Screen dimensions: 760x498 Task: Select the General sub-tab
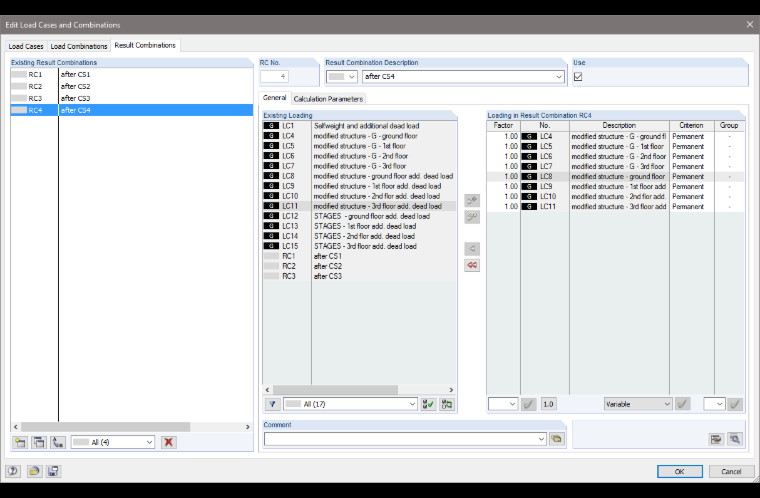(275, 98)
